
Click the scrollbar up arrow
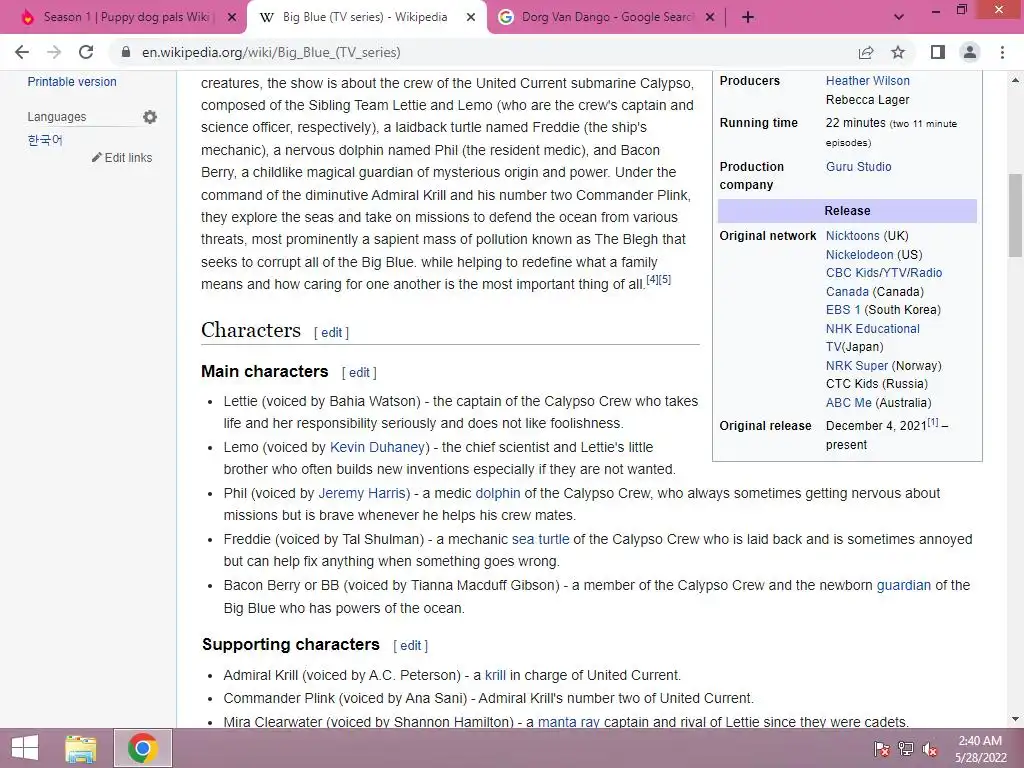click(x=1015, y=80)
